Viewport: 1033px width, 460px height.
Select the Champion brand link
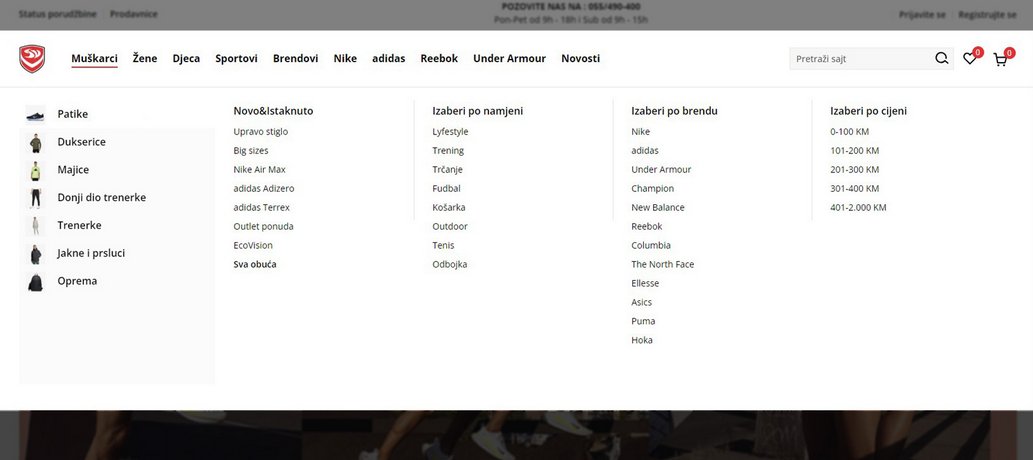tap(653, 188)
